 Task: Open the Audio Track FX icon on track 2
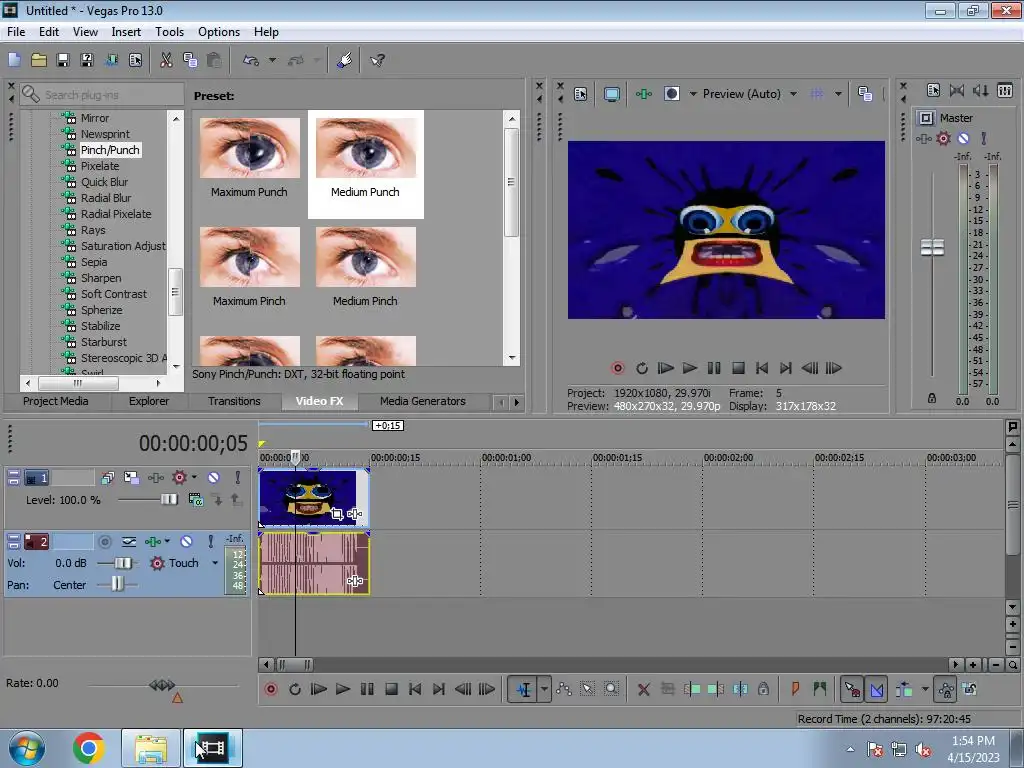click(152, 541)
